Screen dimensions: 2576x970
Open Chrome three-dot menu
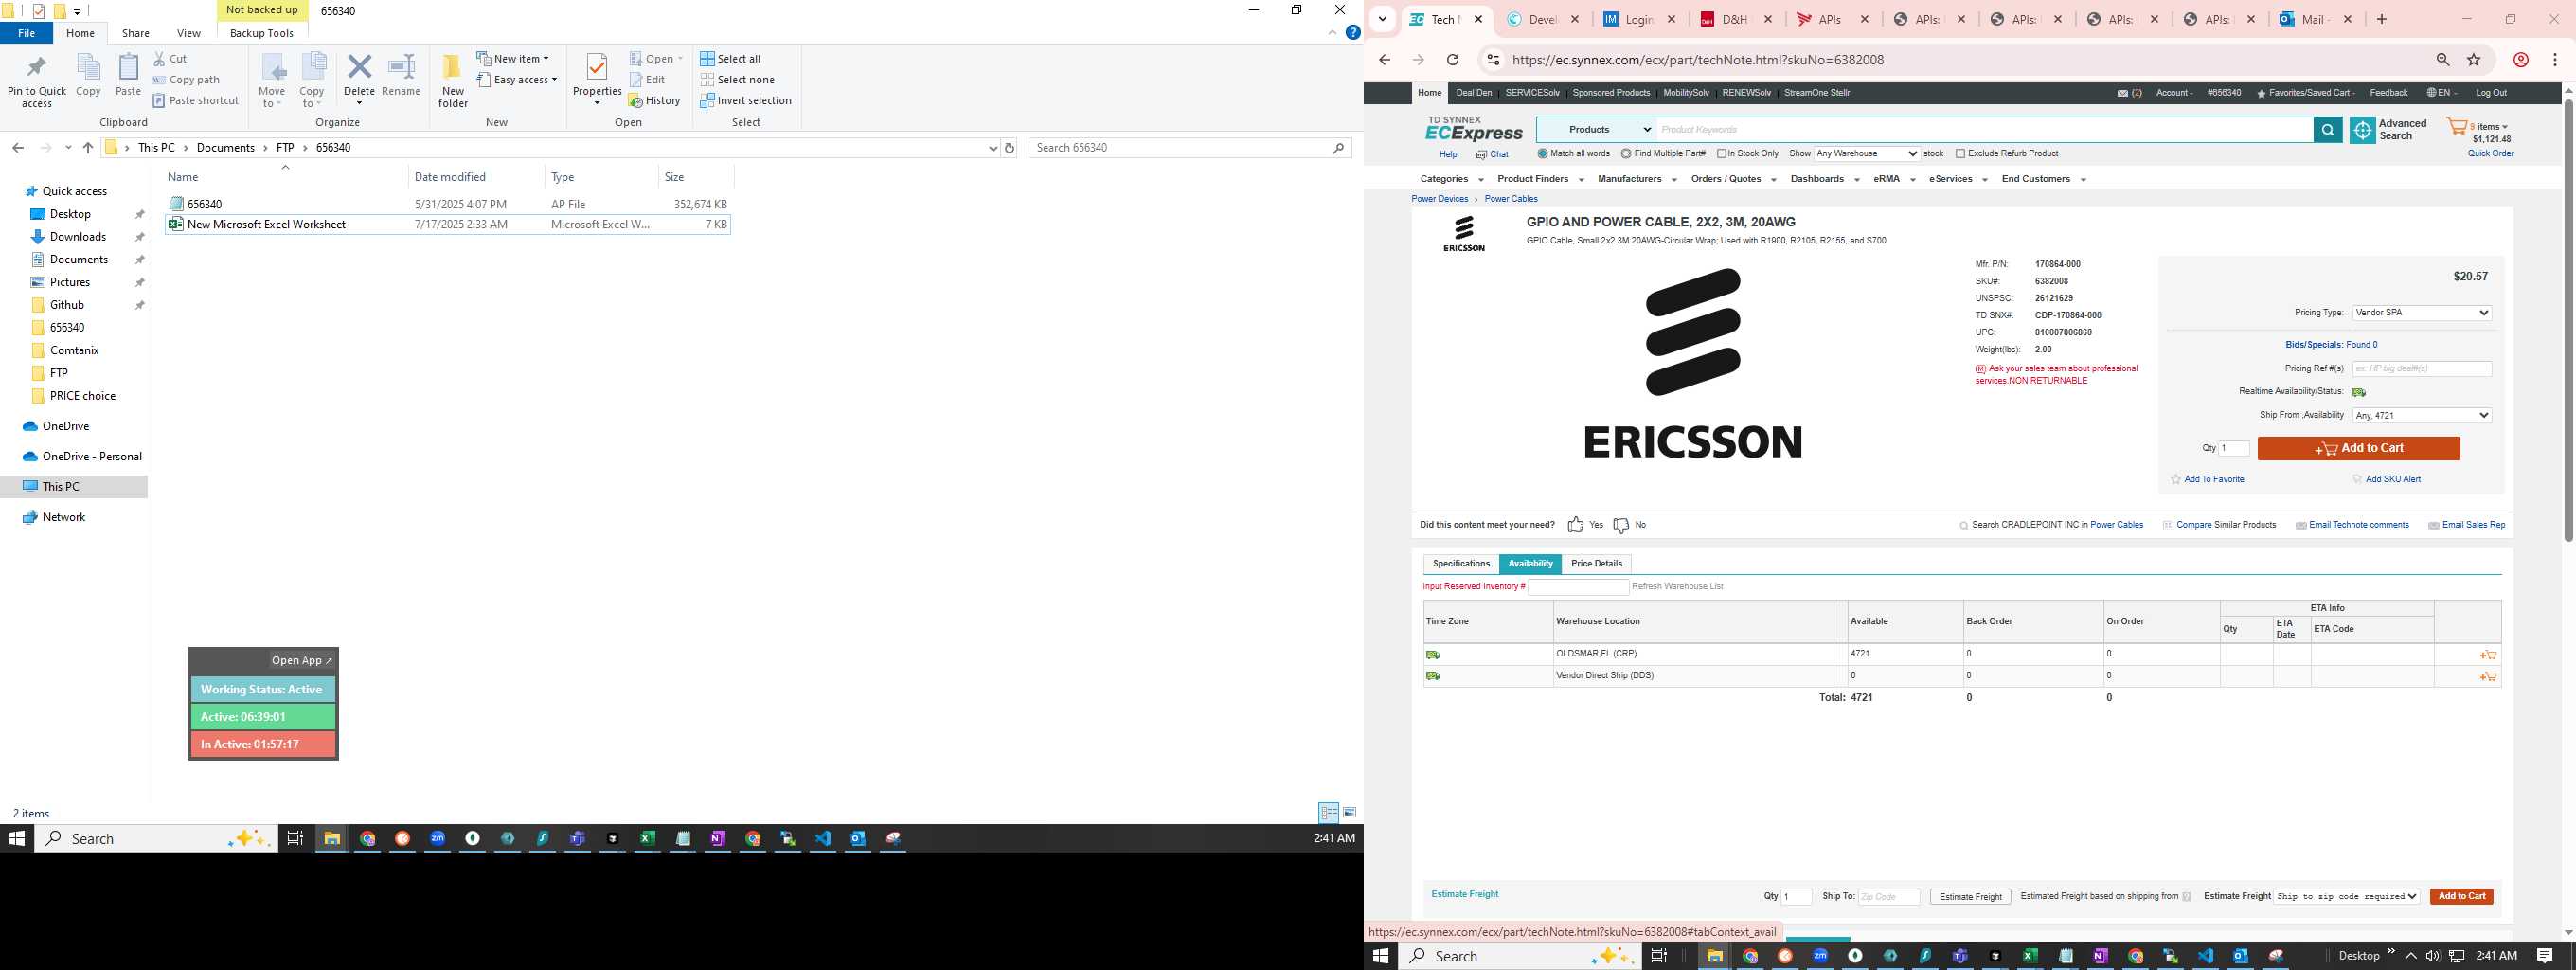[2554, 60]
